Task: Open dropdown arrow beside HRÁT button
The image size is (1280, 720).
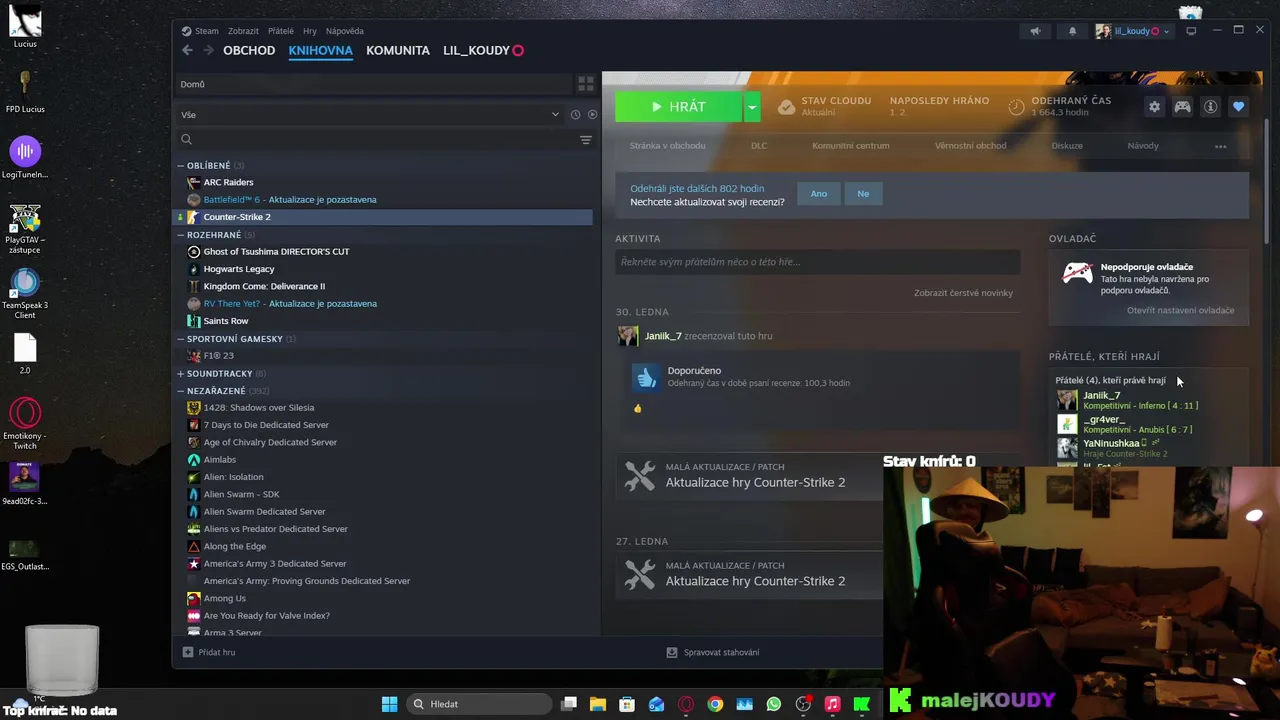Action: [x=752, y=107]
